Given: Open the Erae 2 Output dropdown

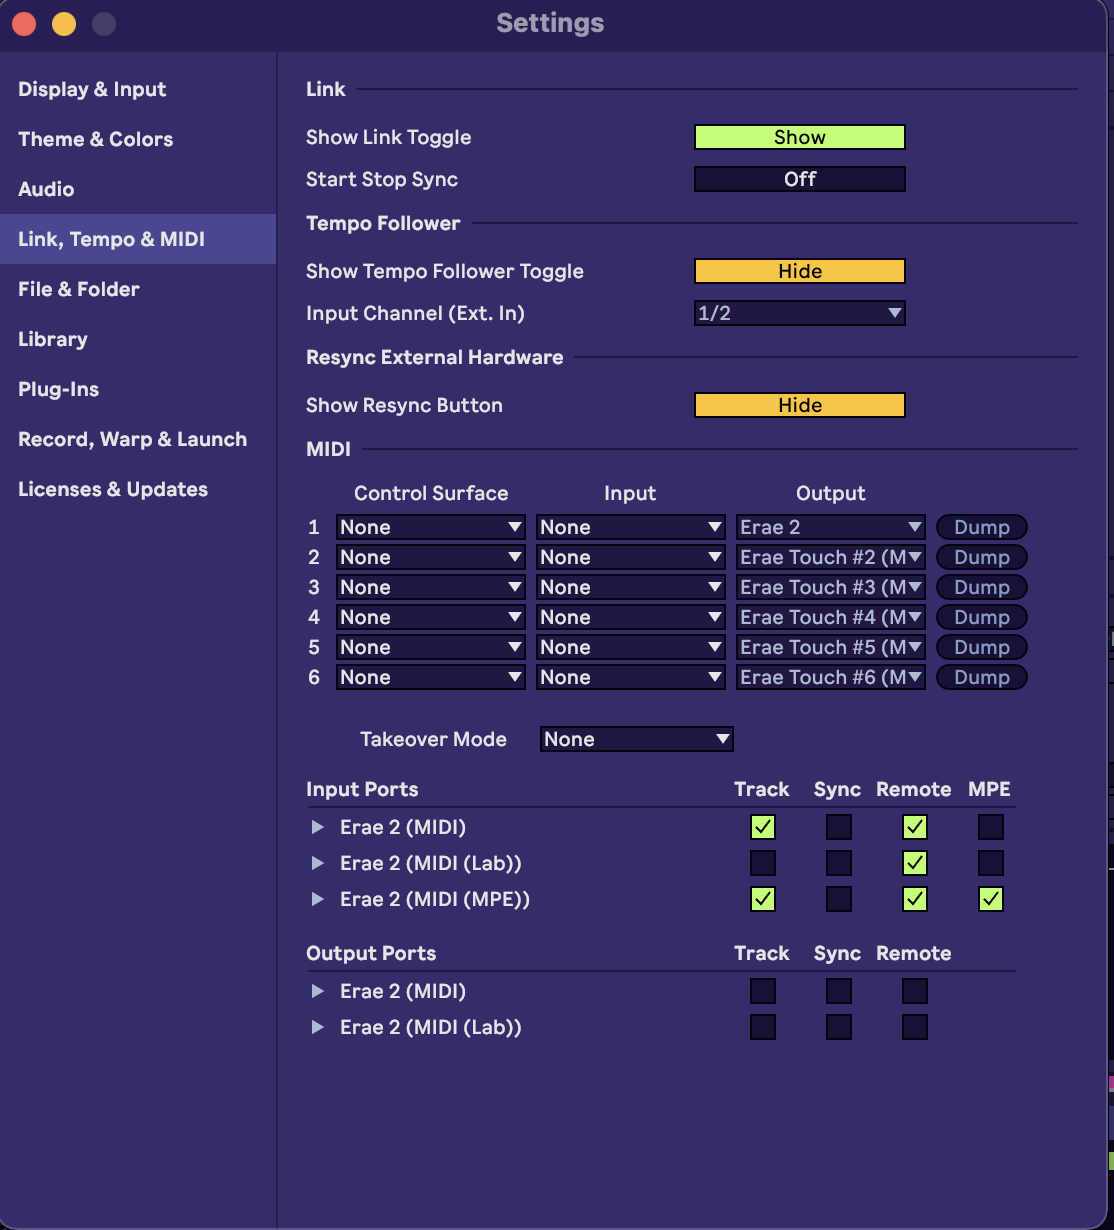Looking at the screenshot, I should (831, 527).
